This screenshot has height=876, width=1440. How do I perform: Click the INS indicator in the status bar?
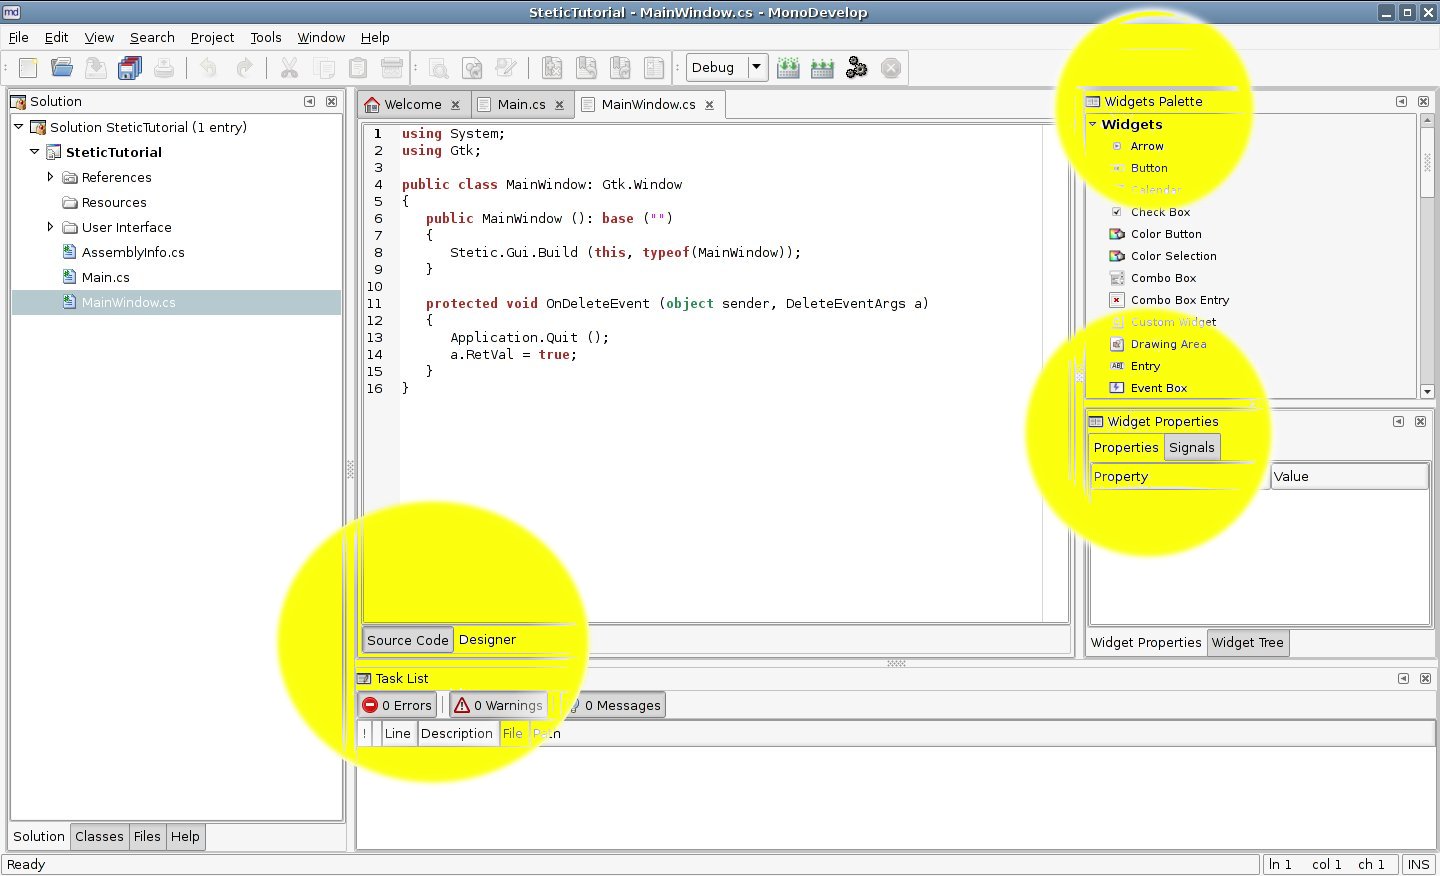coord(1418,865)
